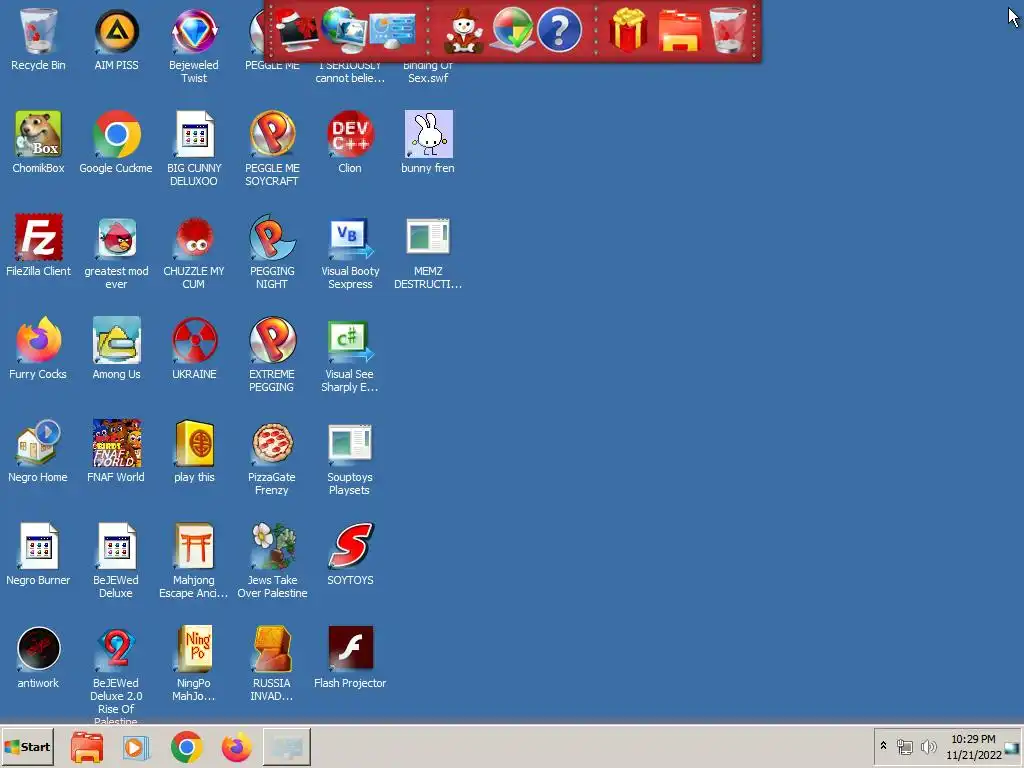Click the Santa-hat computer icon in the dock
1024x768 pixels.
coord(296,30)
